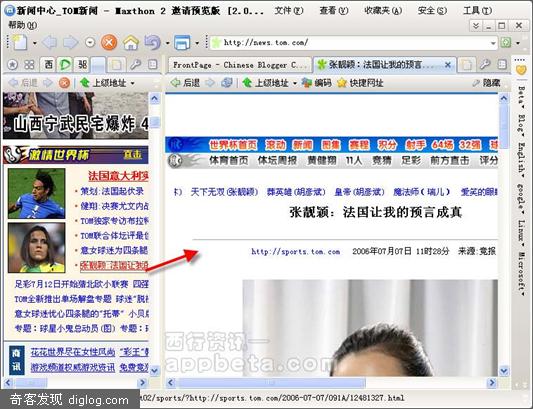This screenshot has height=409, width=533.
Task: Click the right pane horizontal scrollbar thumb
Action: click(271, 383)
